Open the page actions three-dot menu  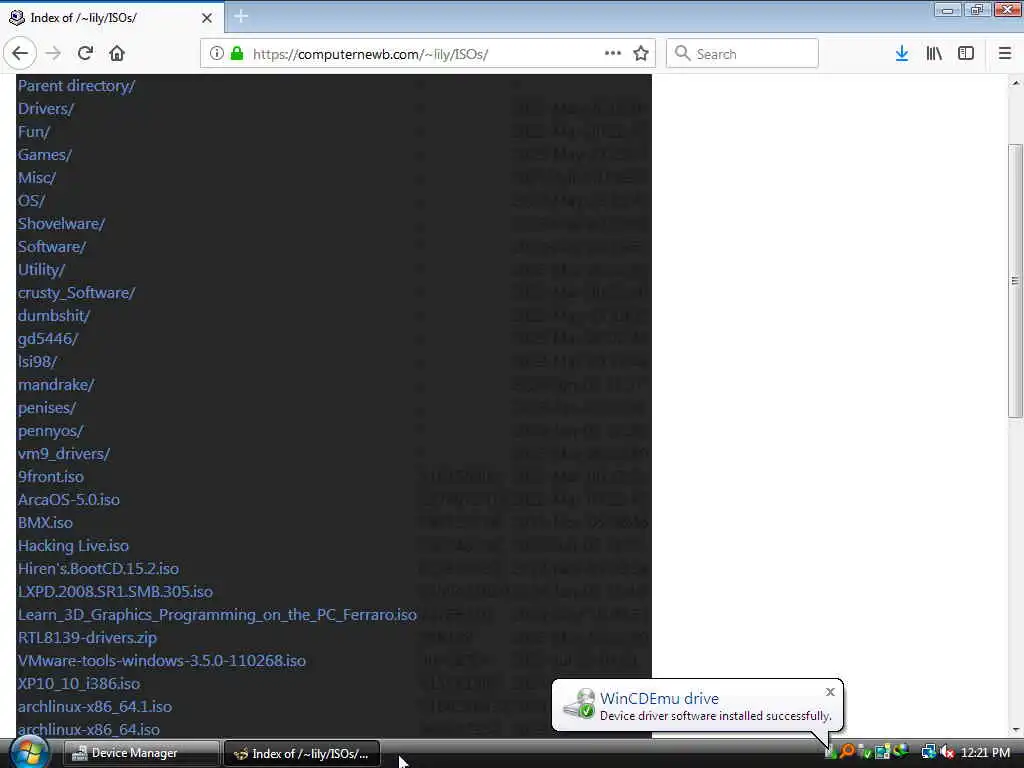point(613,54)
